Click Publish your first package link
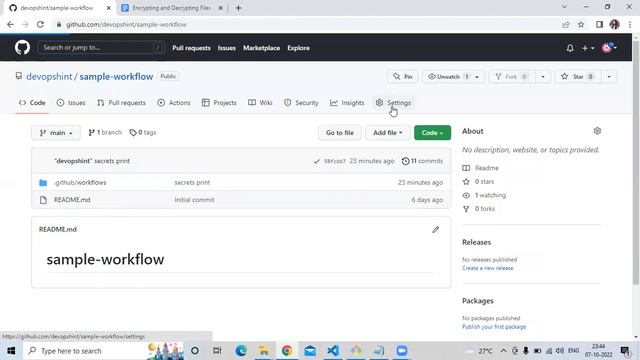Viewport: 640px width, 360px height. click(x=494, y=327)
